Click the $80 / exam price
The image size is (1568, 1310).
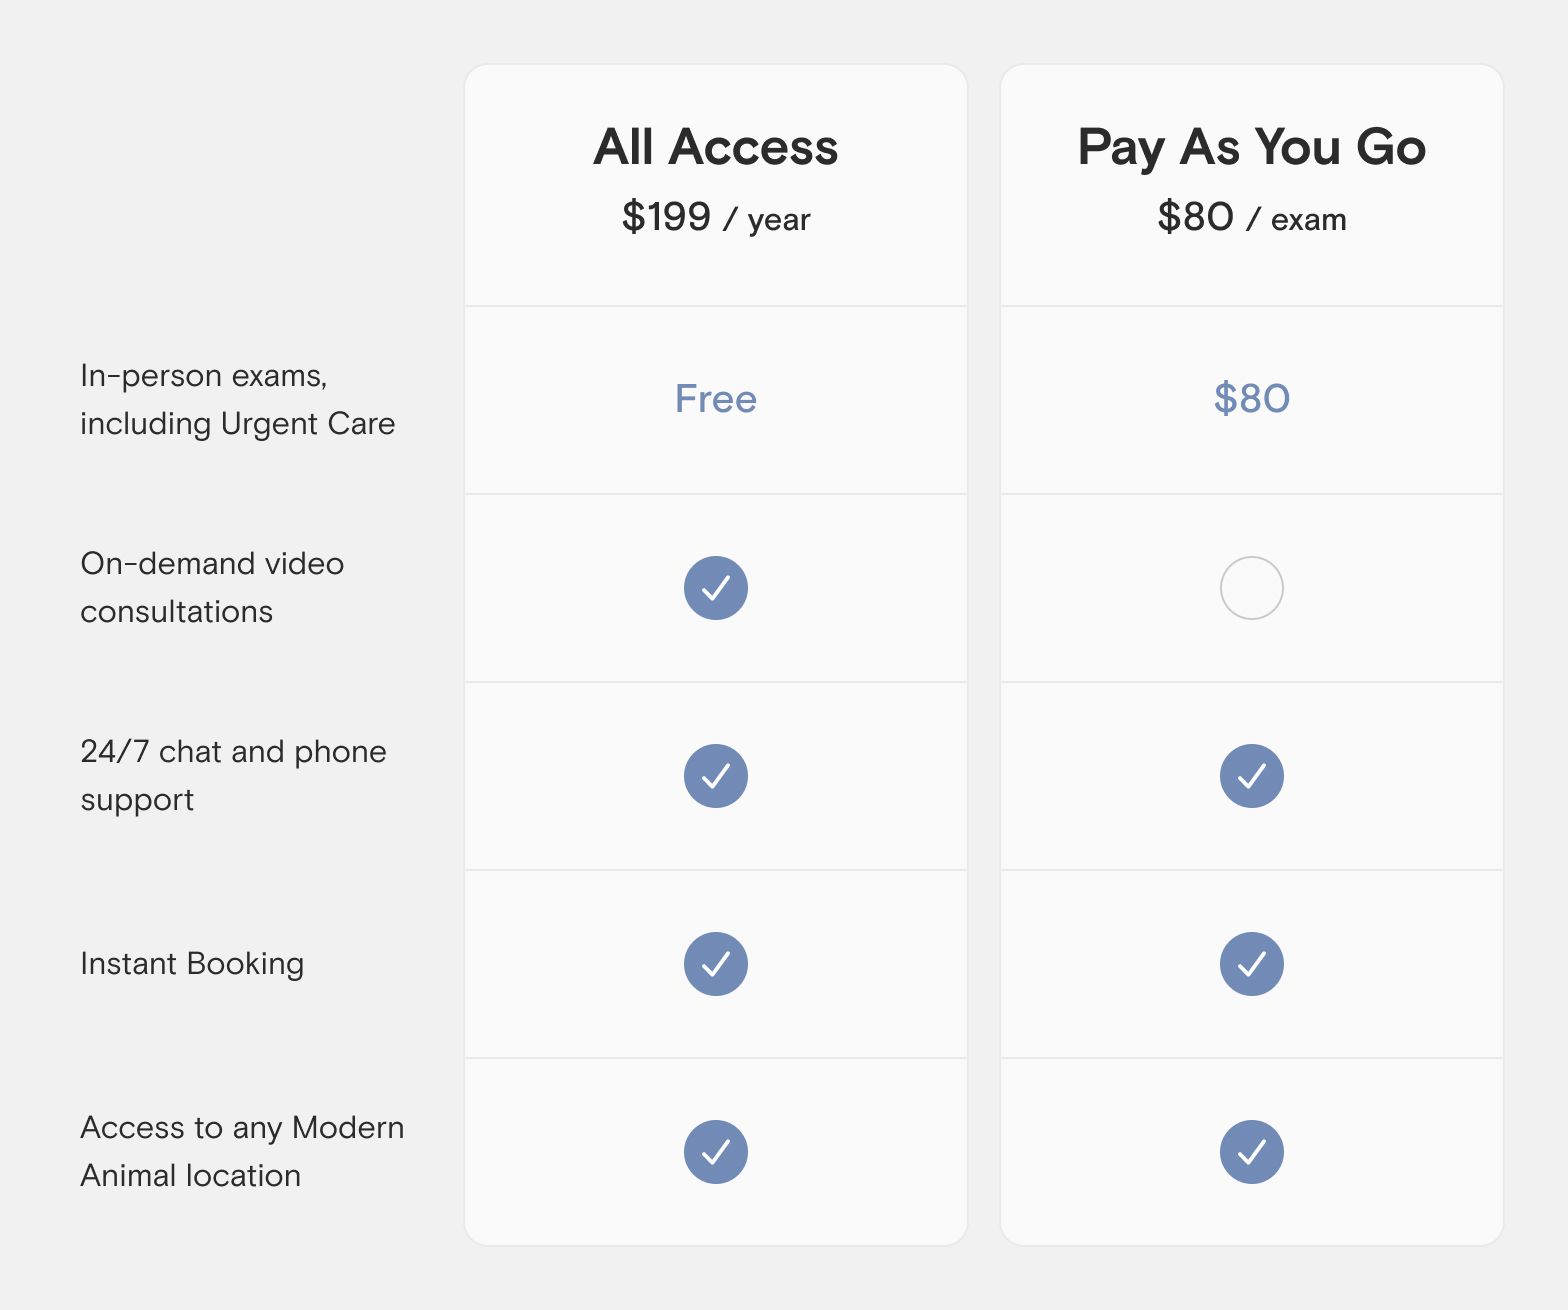(x=1252, y=217)
